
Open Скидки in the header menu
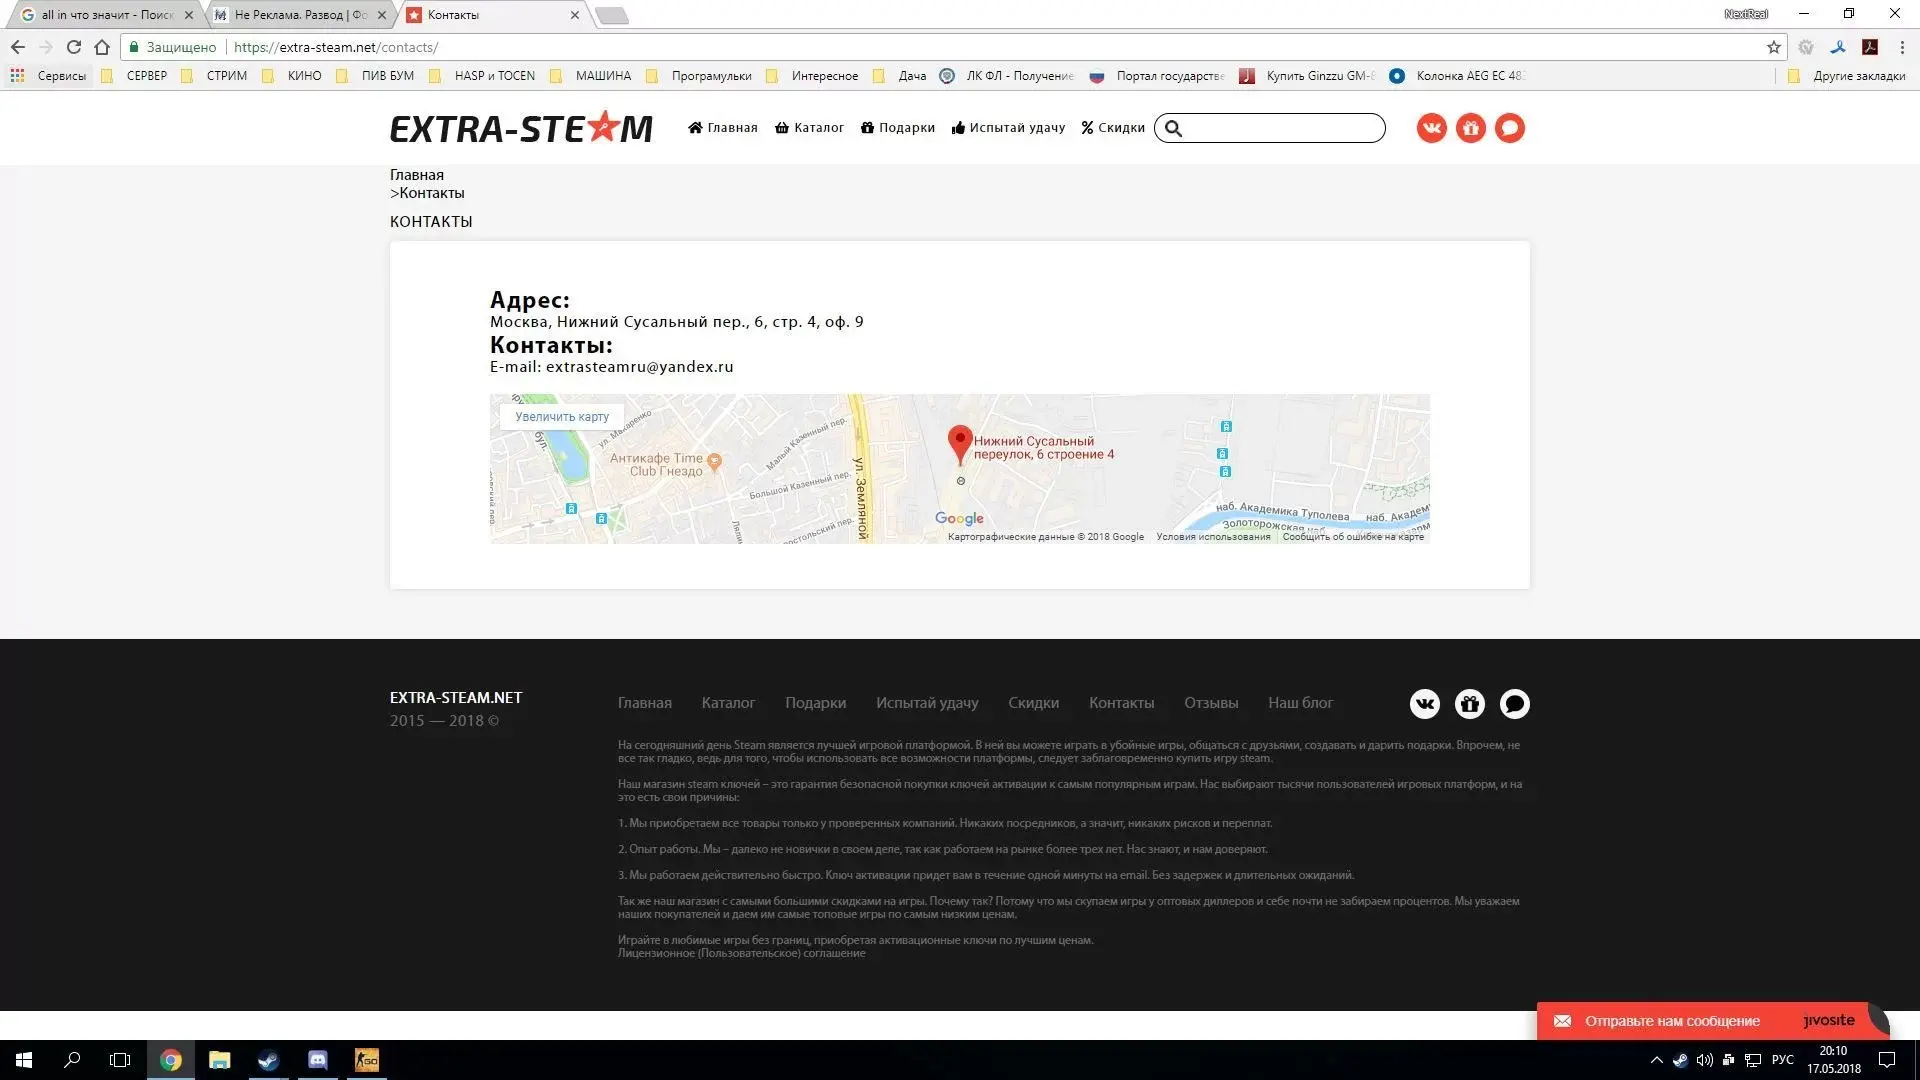[x=1113, y=128]
